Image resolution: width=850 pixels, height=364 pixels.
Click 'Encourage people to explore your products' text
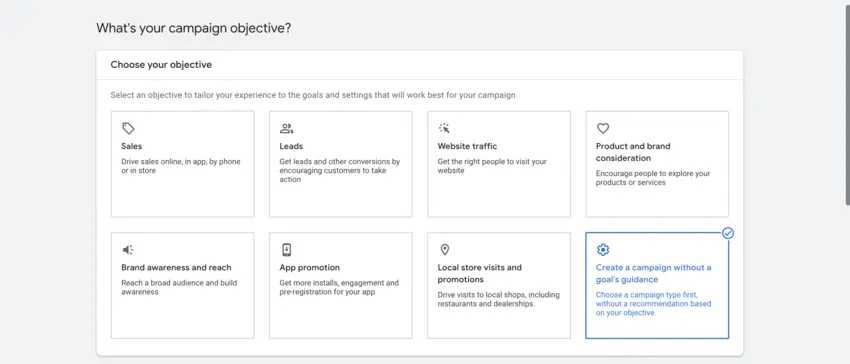pyautogui.click(x=653, y=178)
